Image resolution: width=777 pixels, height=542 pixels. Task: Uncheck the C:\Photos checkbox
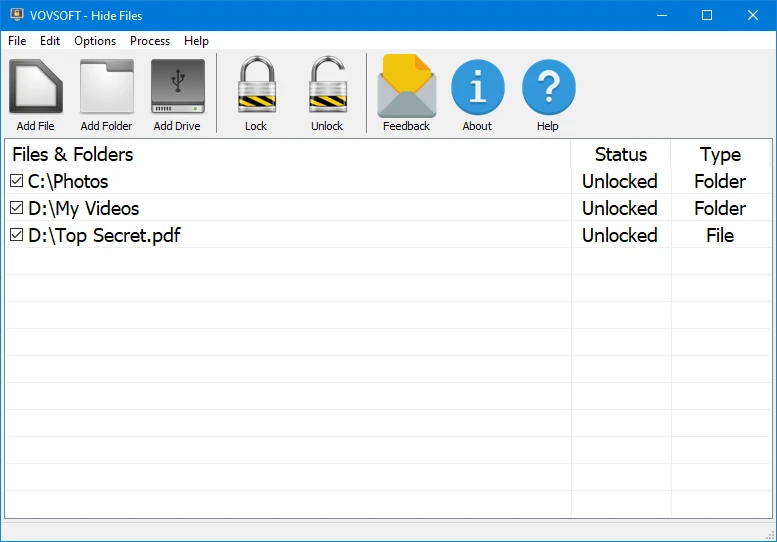(16, 181)
